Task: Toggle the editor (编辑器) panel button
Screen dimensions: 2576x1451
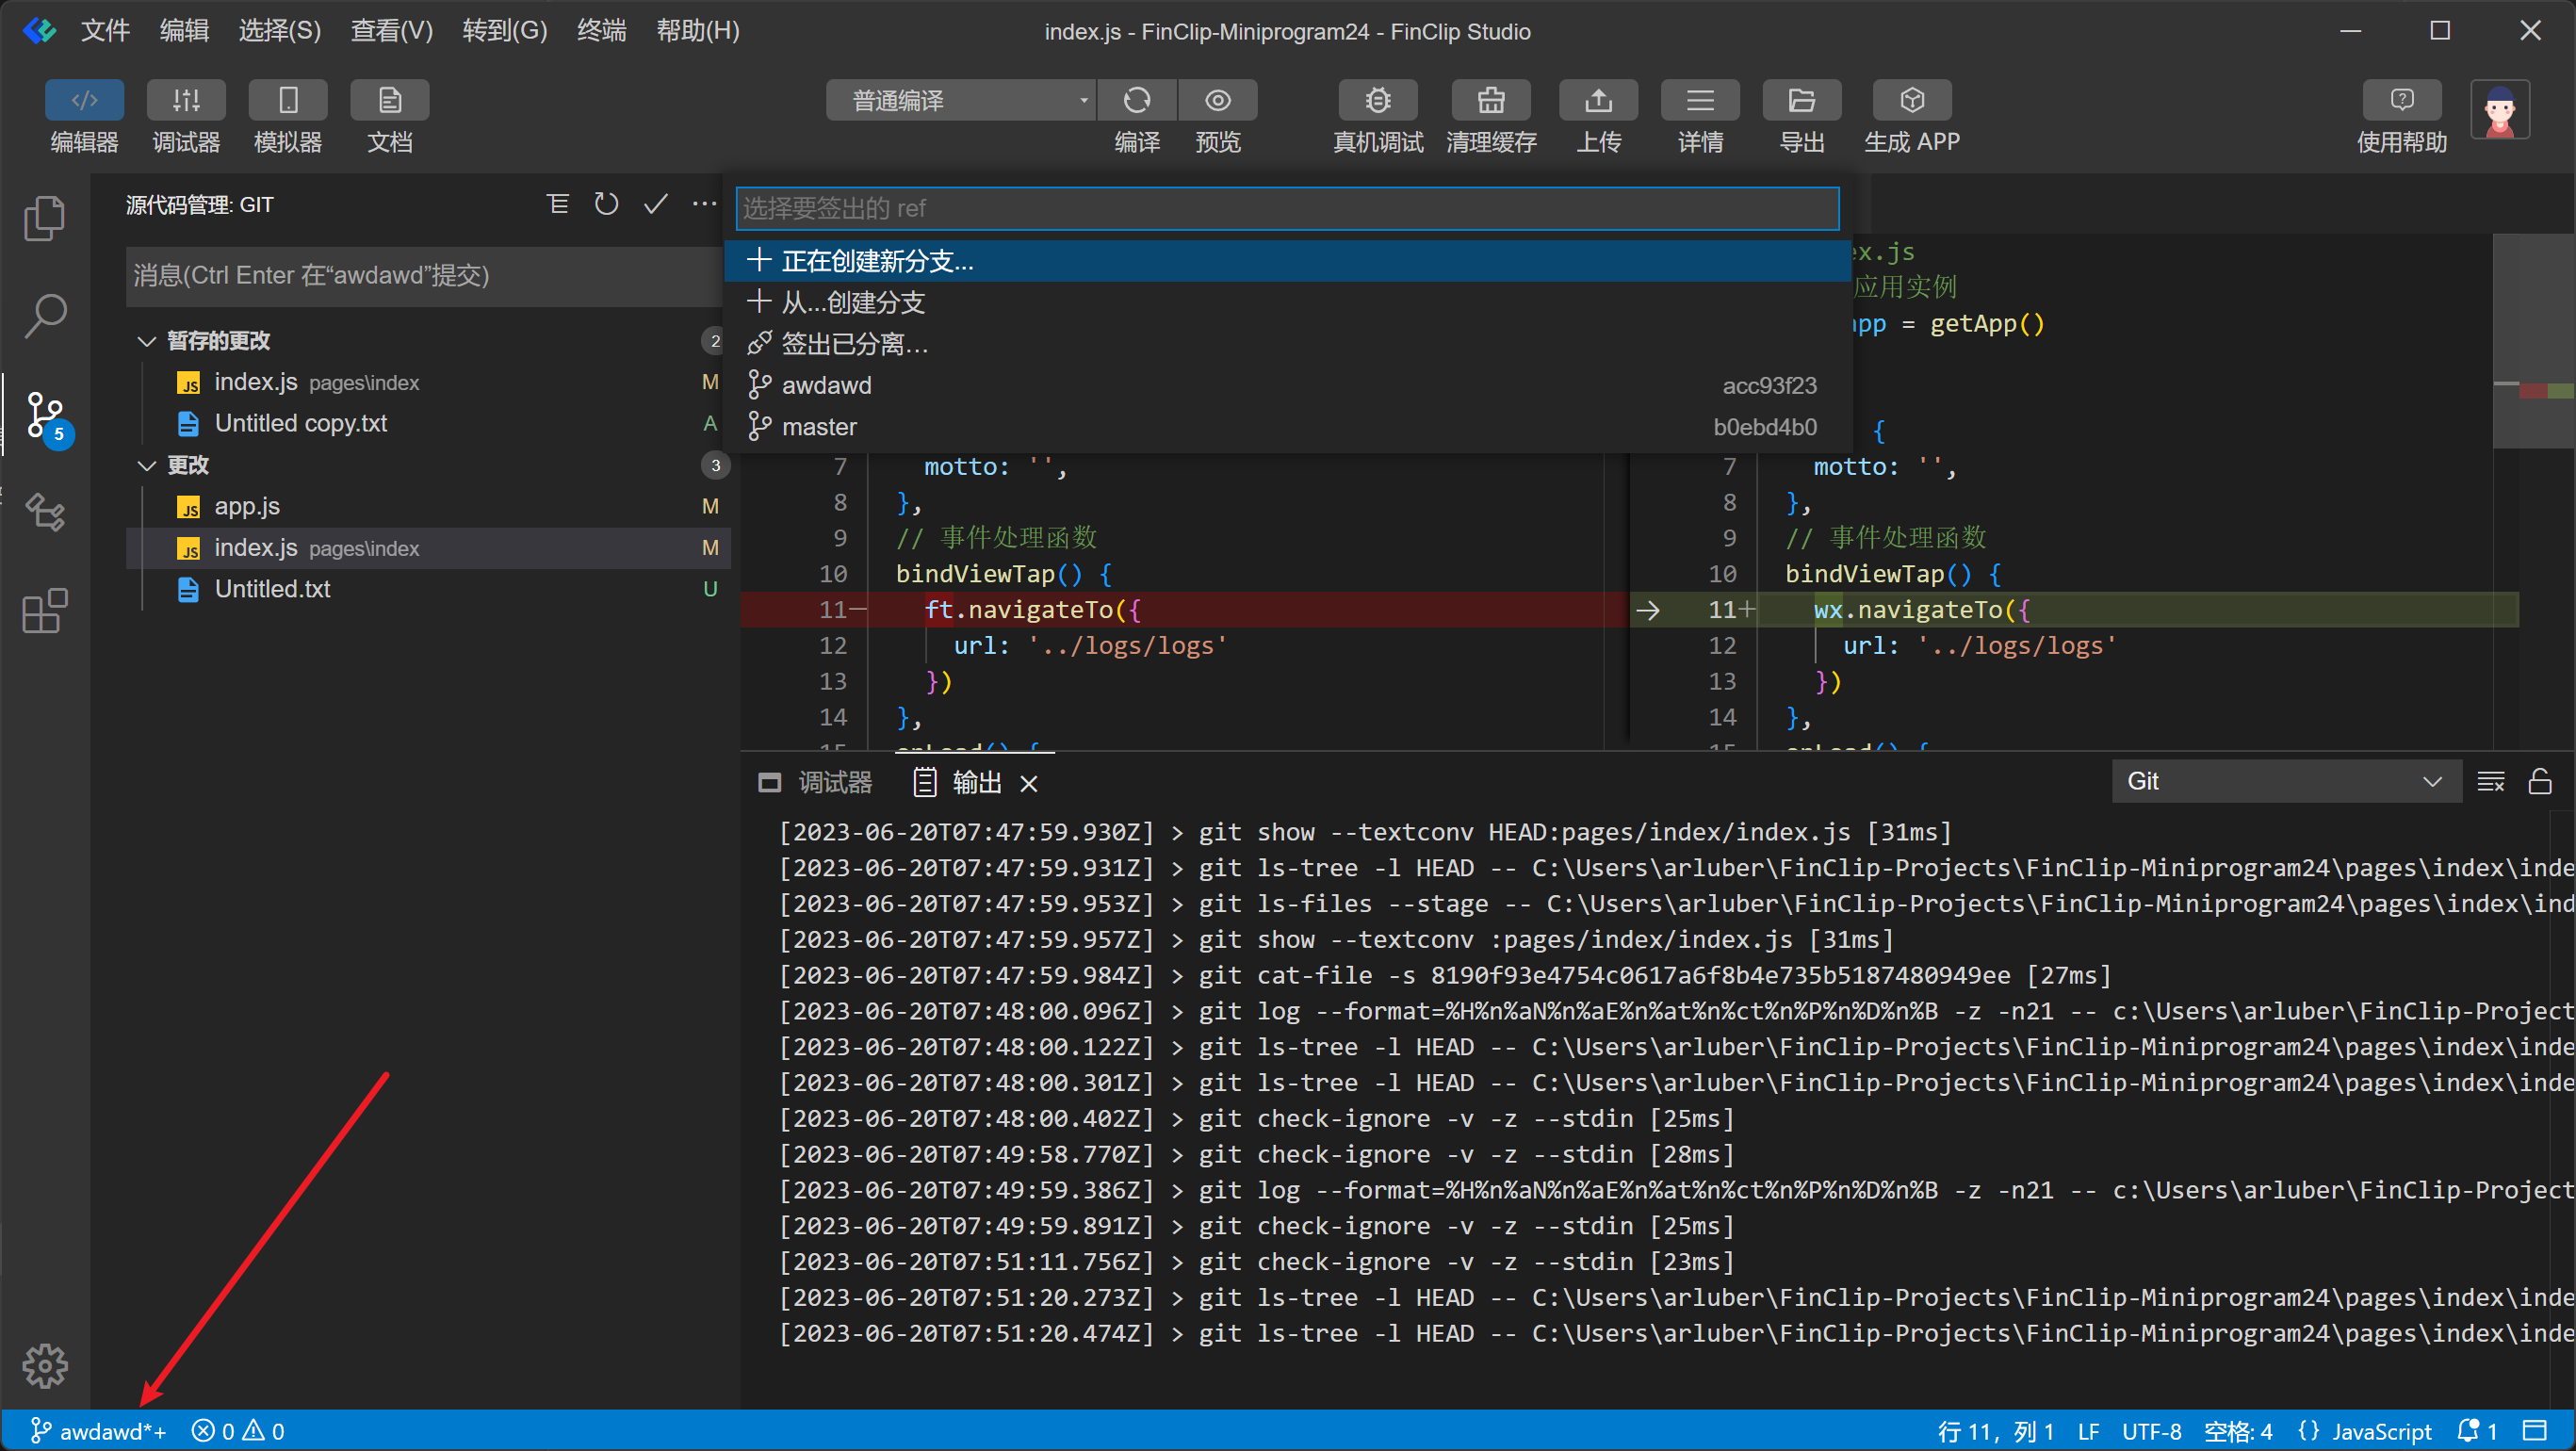Action: point(84,100)
